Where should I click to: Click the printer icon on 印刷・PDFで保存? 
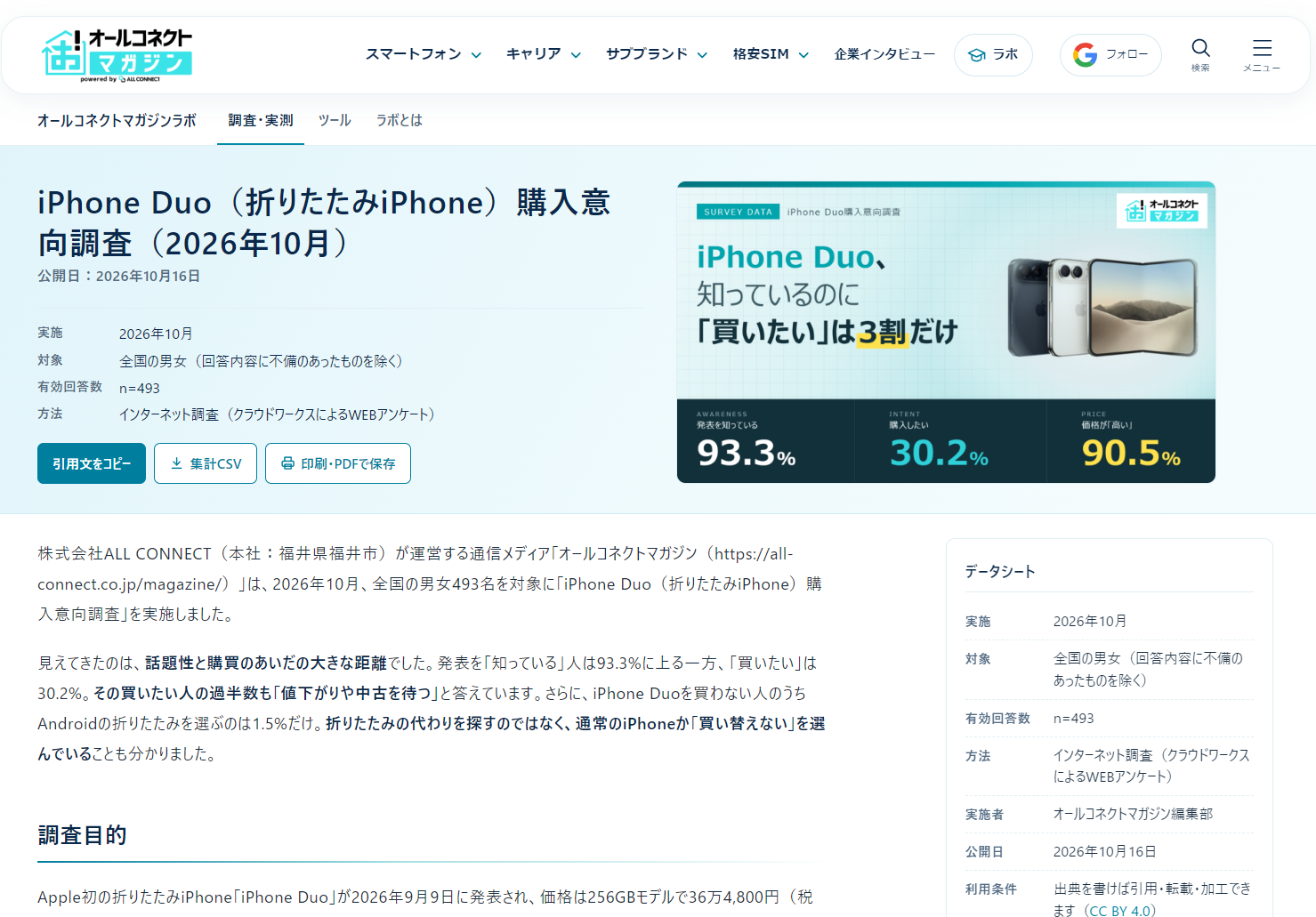coord(288,463)
